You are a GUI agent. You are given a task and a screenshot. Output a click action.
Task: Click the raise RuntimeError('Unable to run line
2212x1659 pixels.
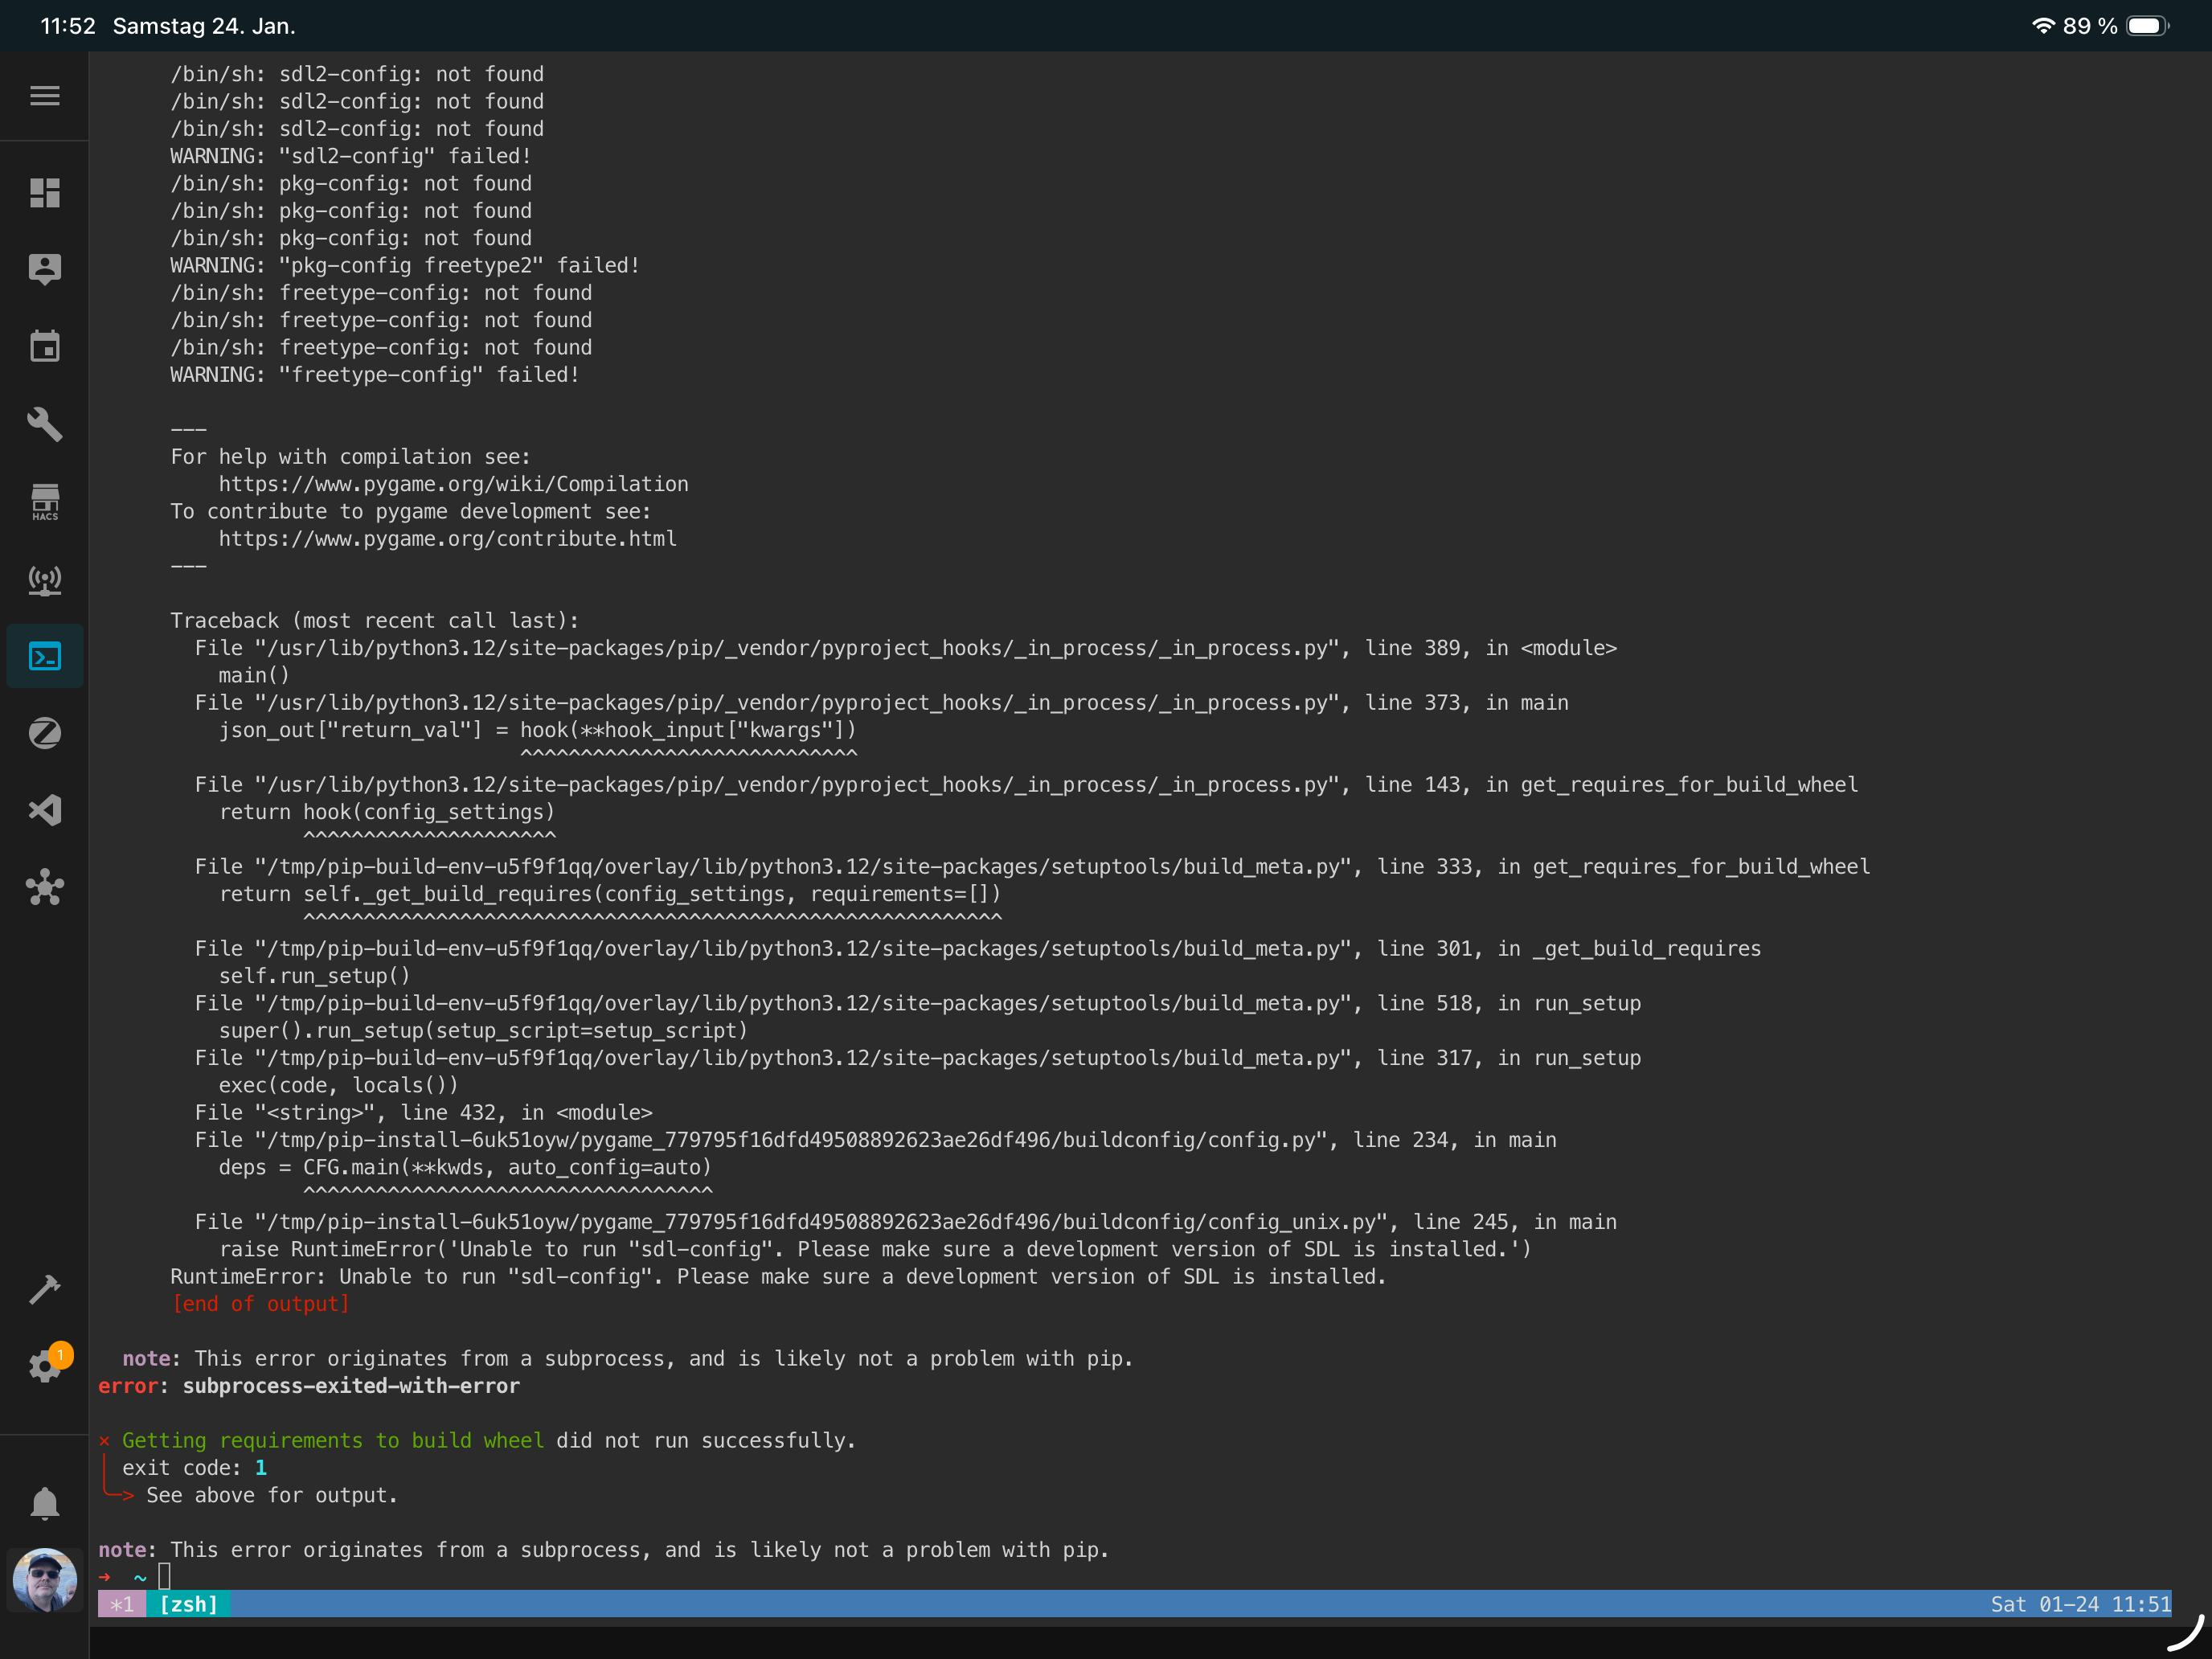point(875,1249)
